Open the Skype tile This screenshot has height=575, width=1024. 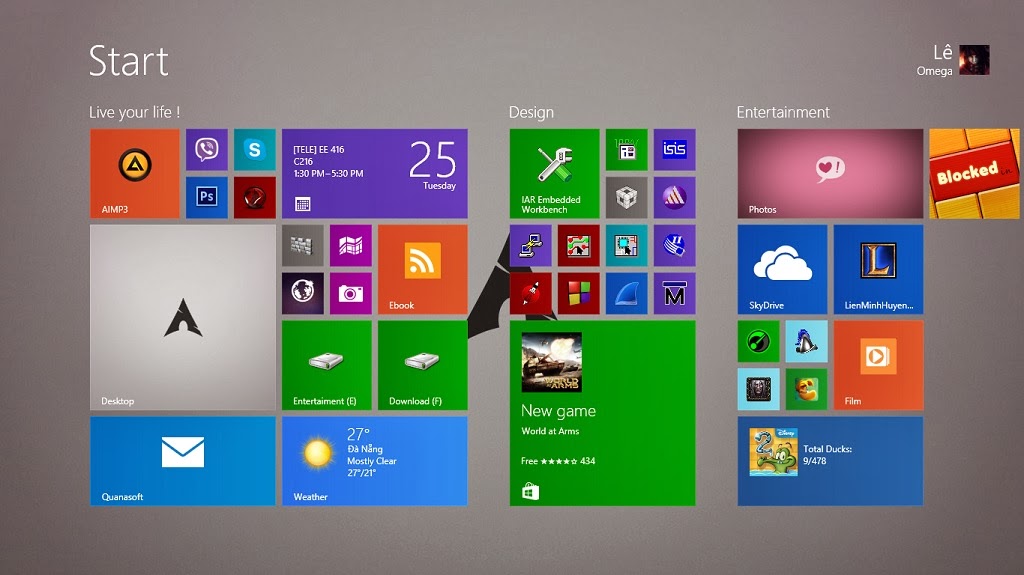tap(255, 150)
